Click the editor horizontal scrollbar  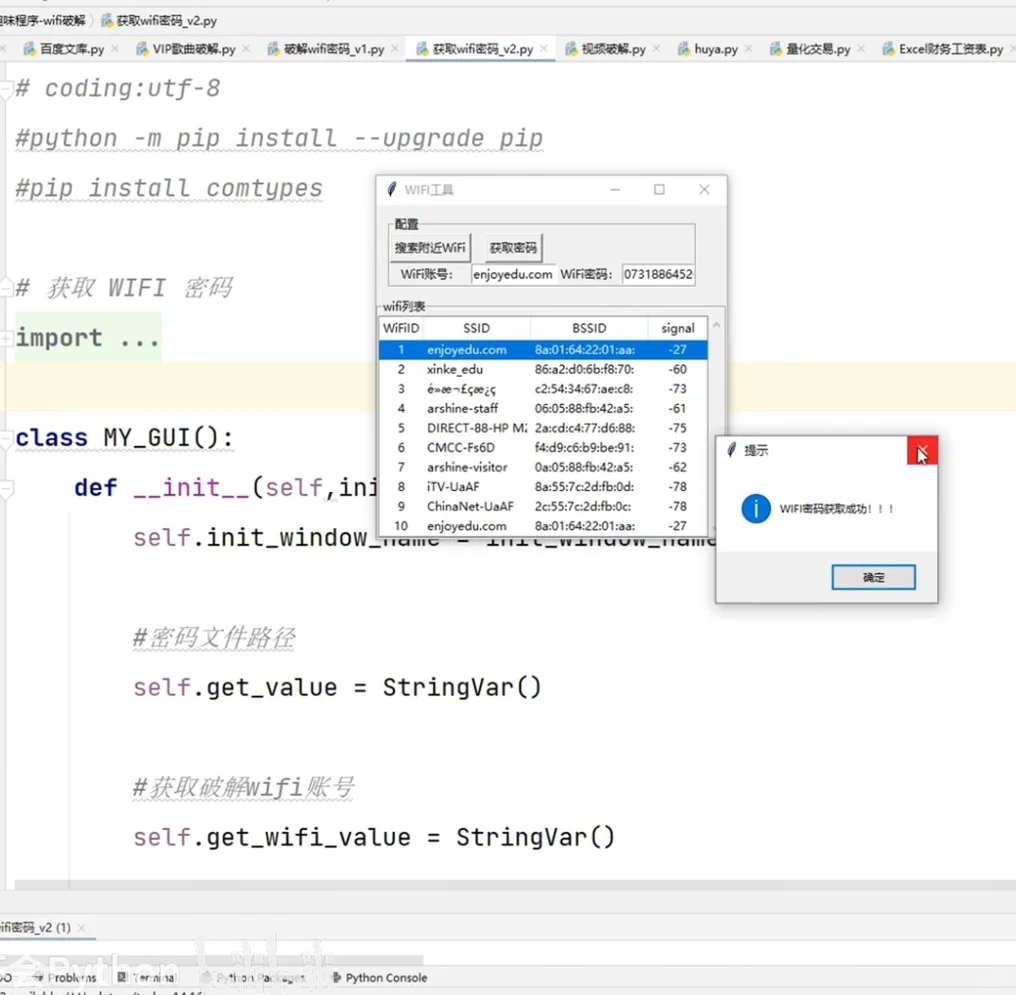515,884
